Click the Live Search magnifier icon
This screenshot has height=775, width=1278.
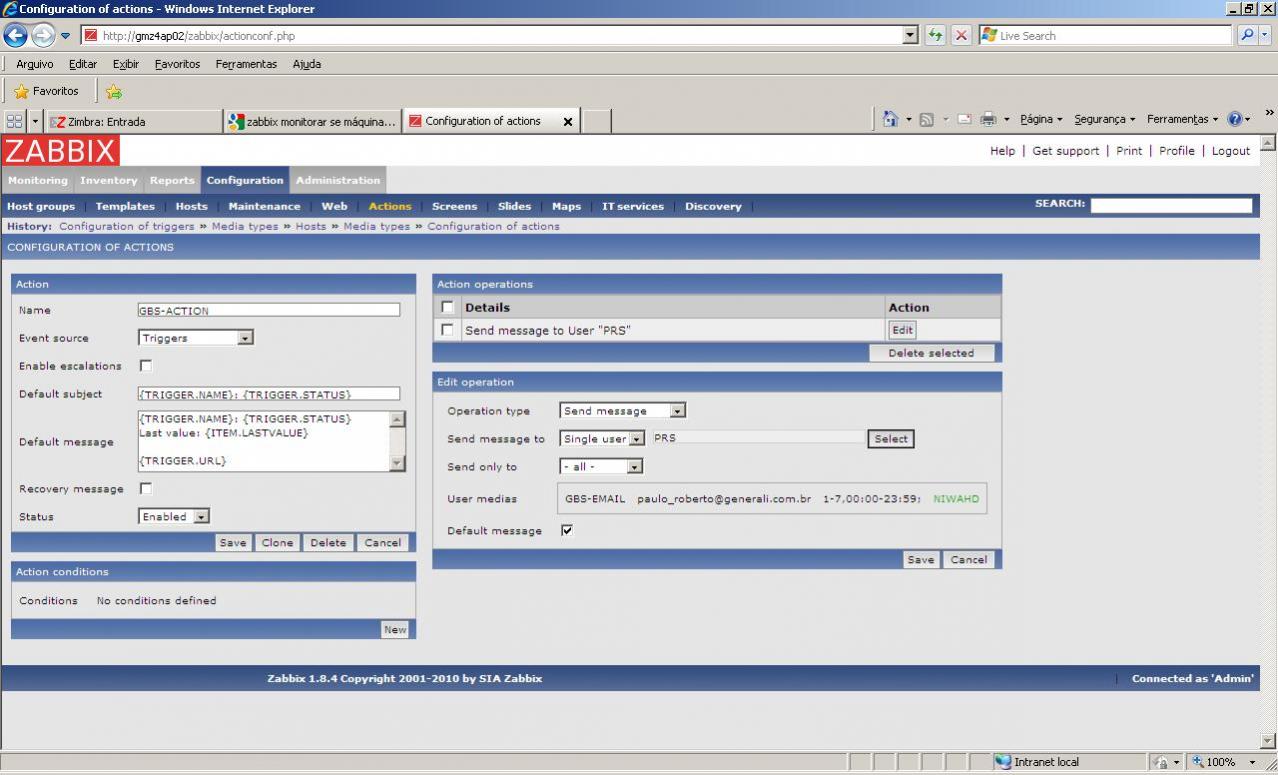pos(1247,35)
